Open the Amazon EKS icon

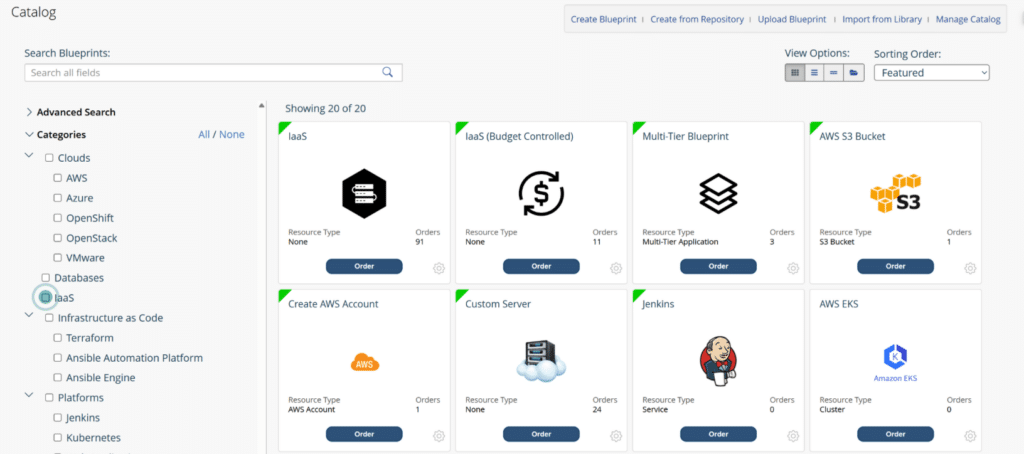click(x=895, y=365)
